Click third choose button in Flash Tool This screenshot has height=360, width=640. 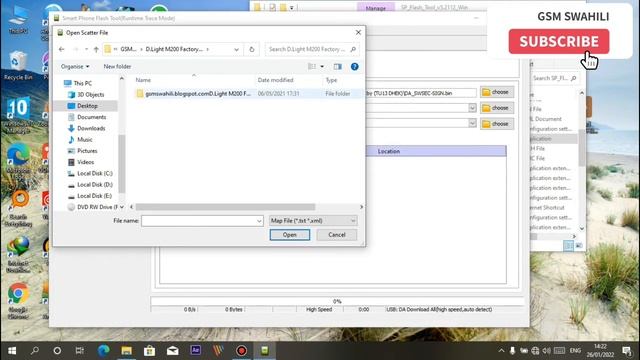(497, 124)
